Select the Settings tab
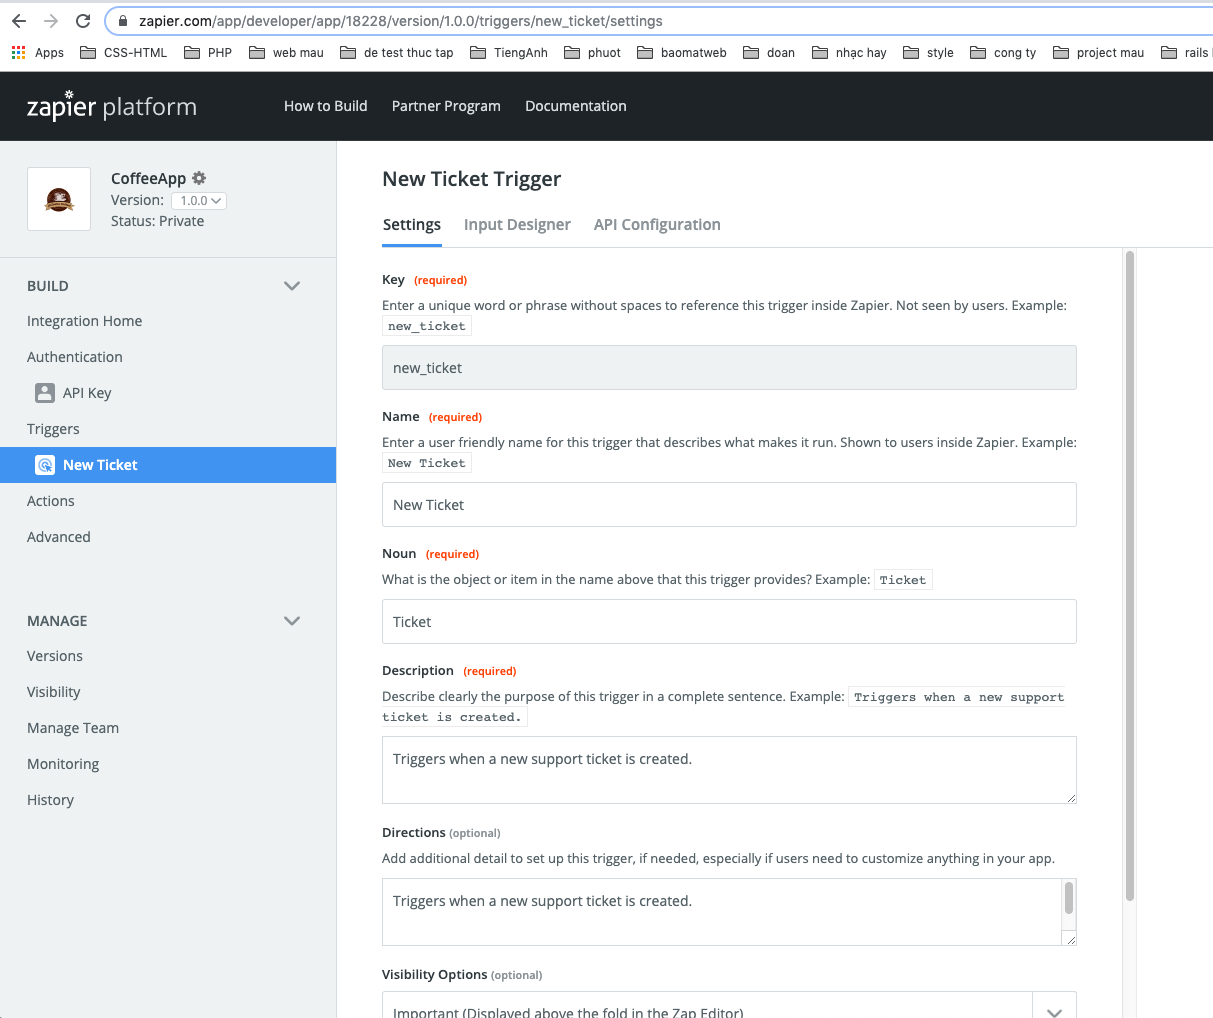 point(412,225)
